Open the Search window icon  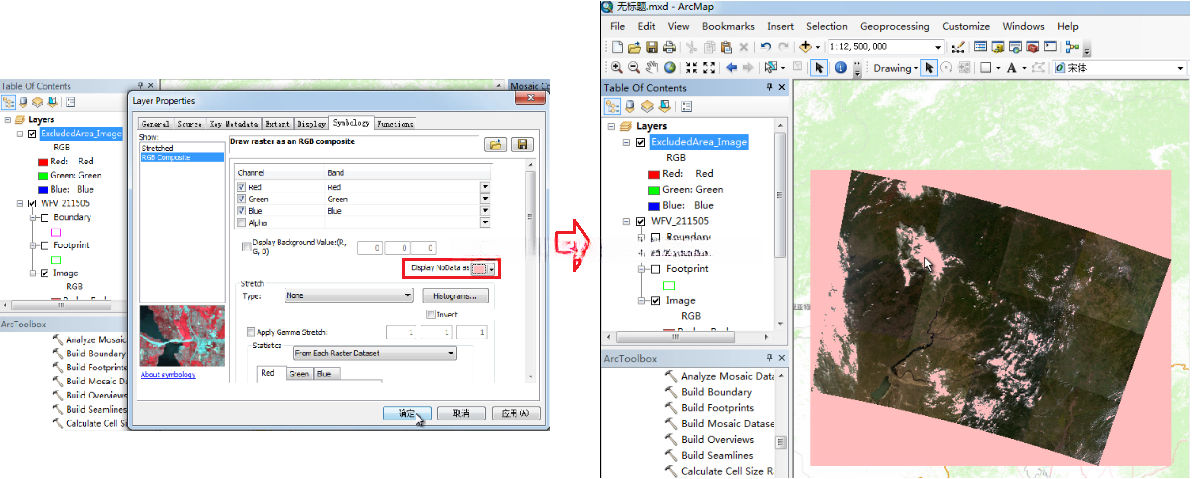[1015, 47]
